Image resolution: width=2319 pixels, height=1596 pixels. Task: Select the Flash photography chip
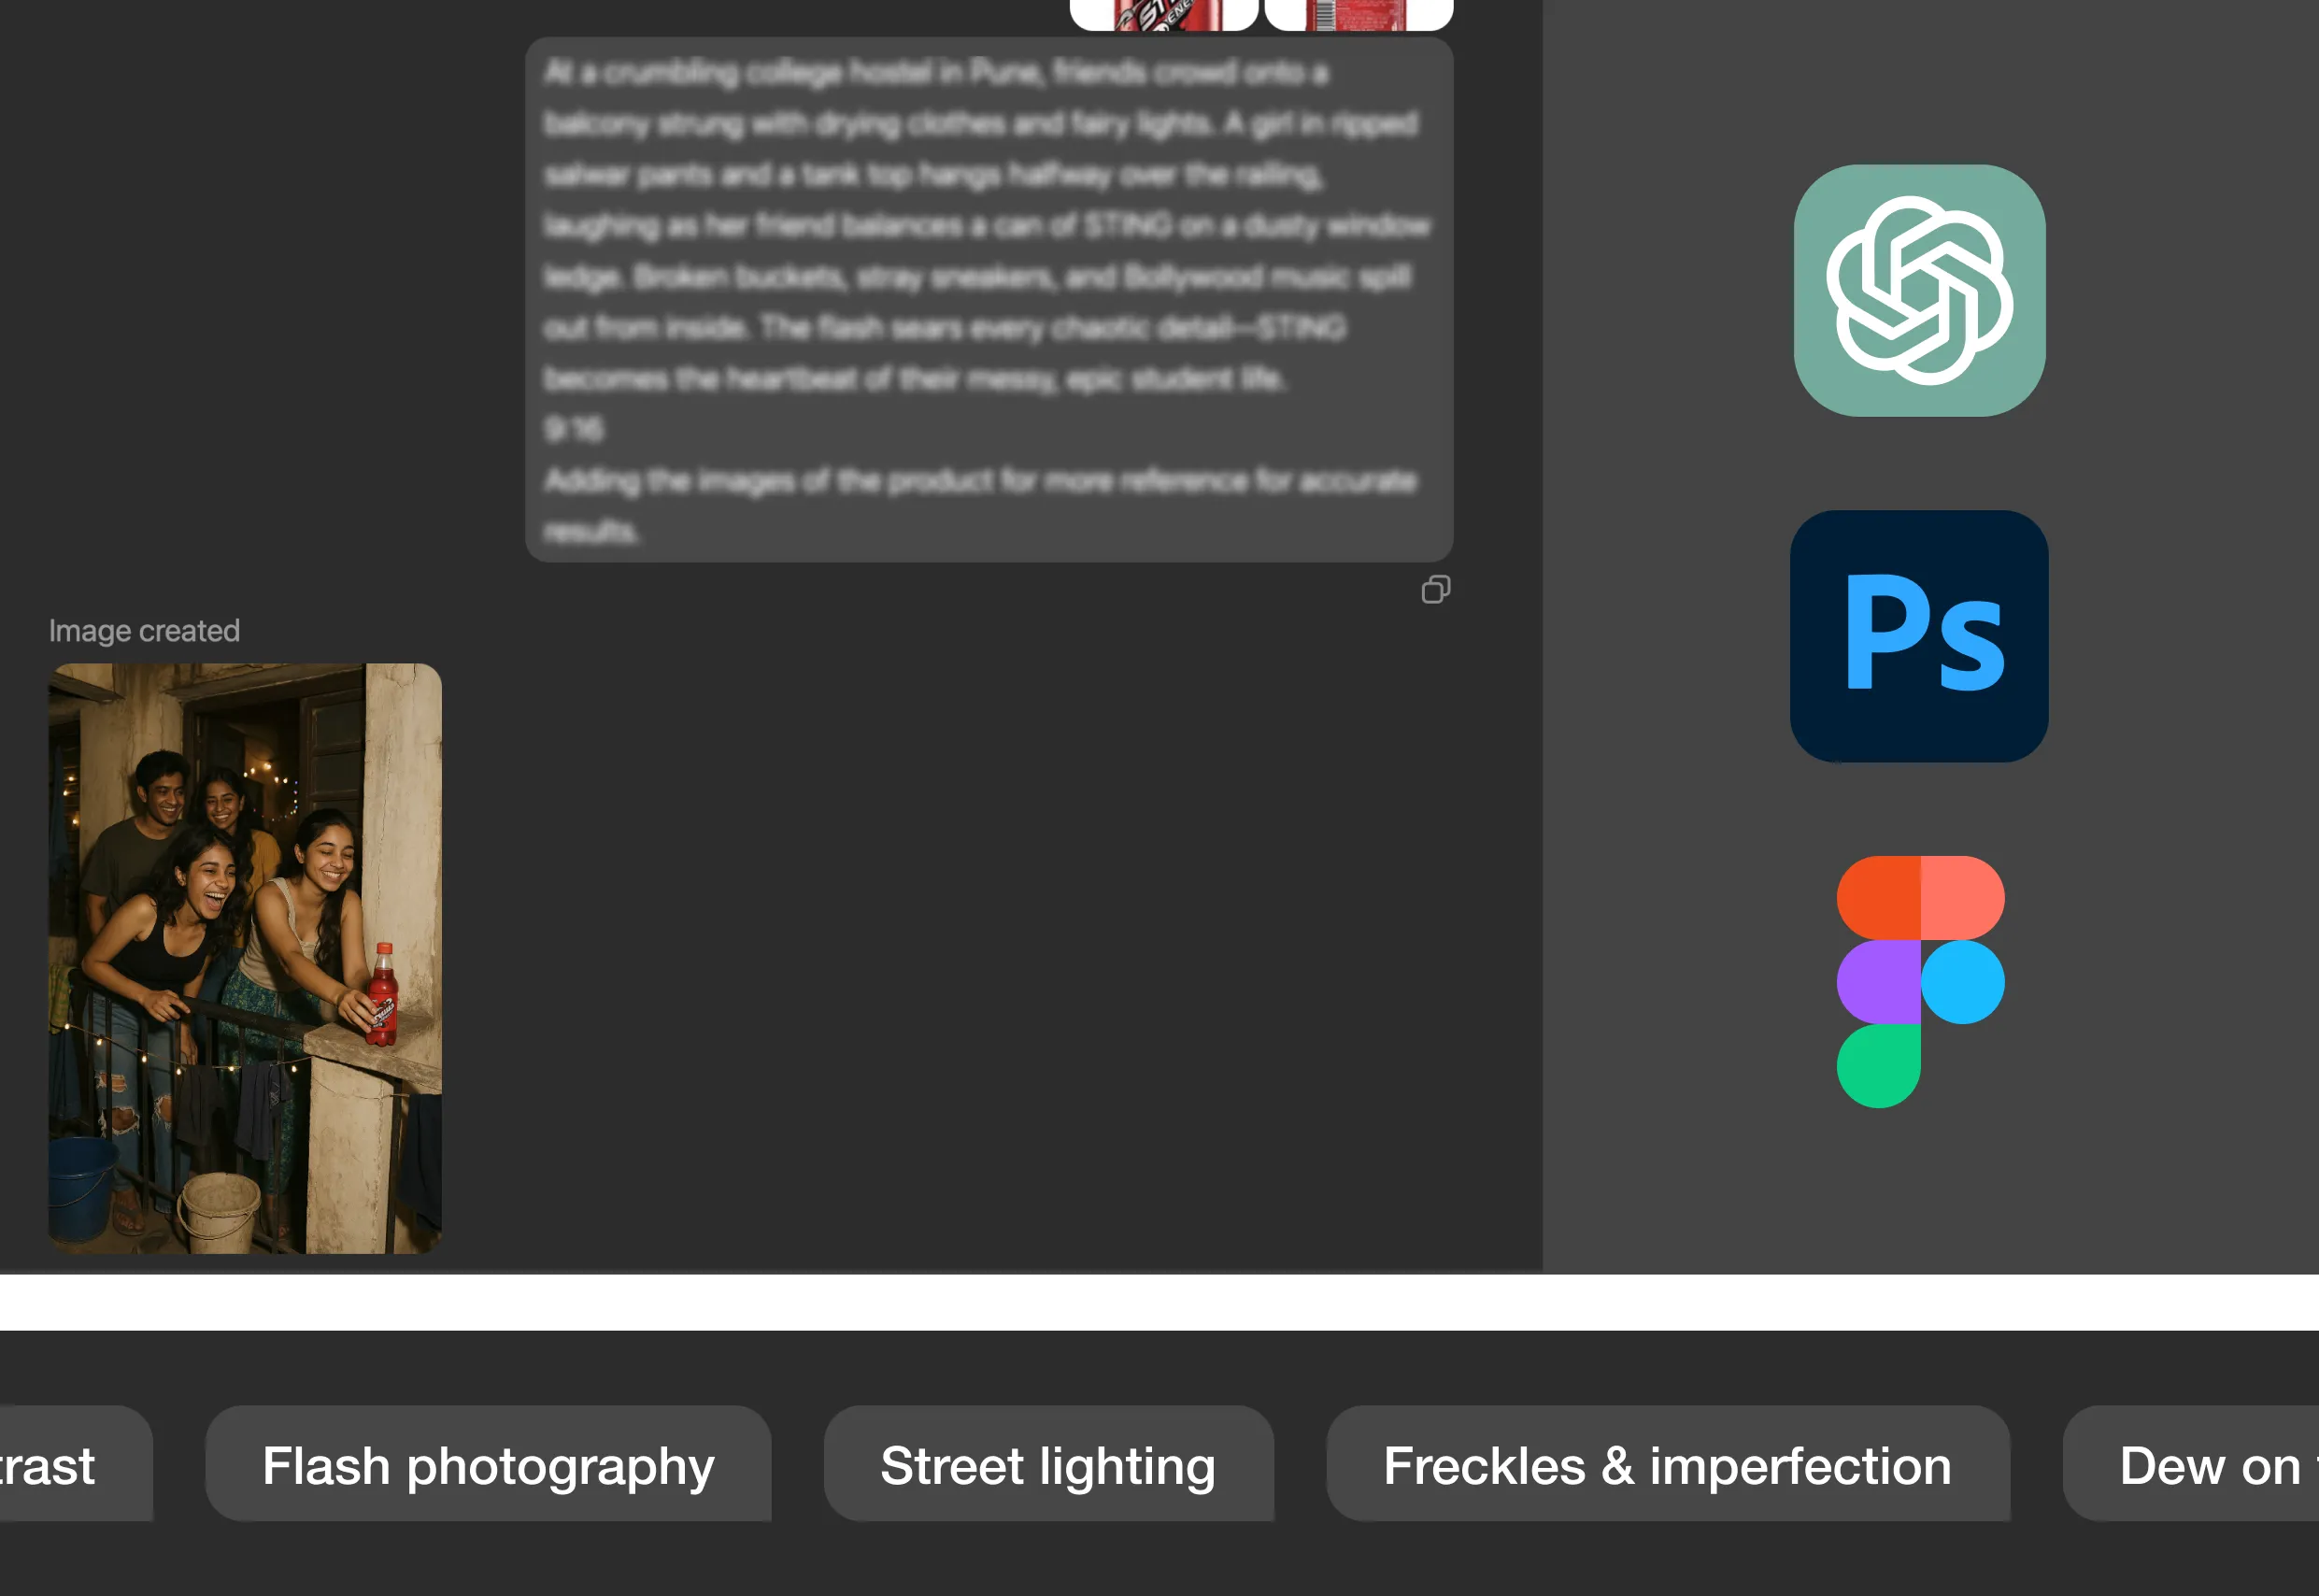(x=488, y=1465)
